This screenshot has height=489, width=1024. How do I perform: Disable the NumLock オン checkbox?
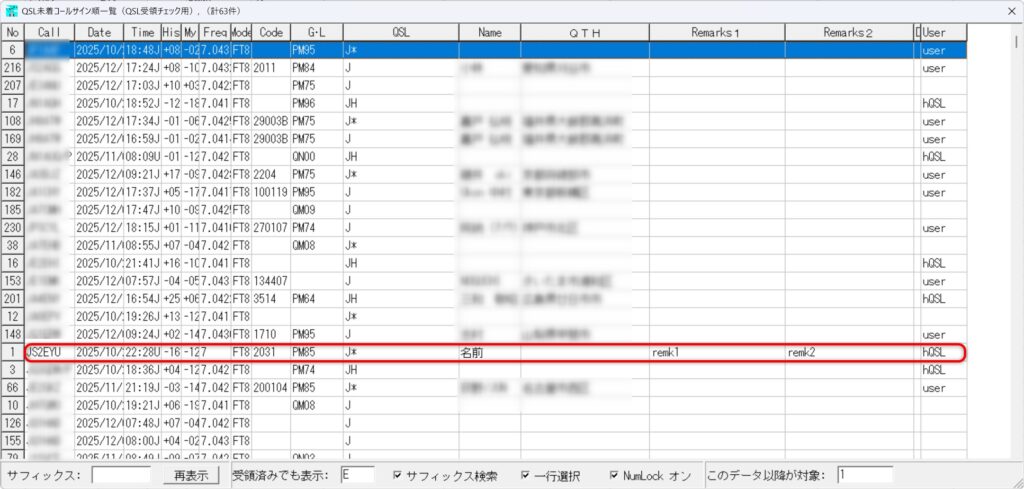[x=614, y=475]
